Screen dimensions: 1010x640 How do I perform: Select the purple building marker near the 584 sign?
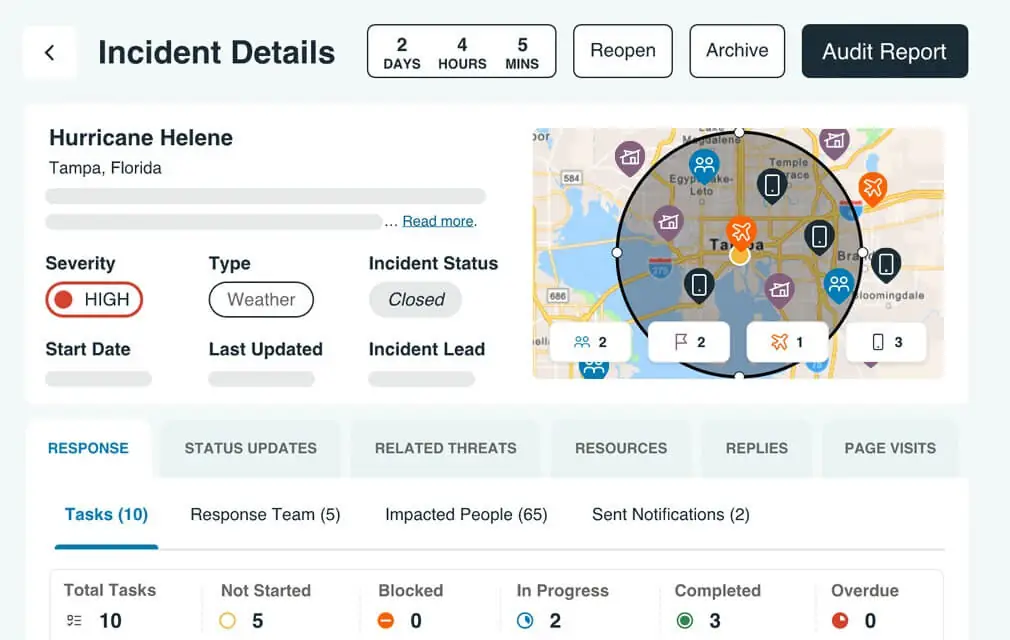coord(630,158)
